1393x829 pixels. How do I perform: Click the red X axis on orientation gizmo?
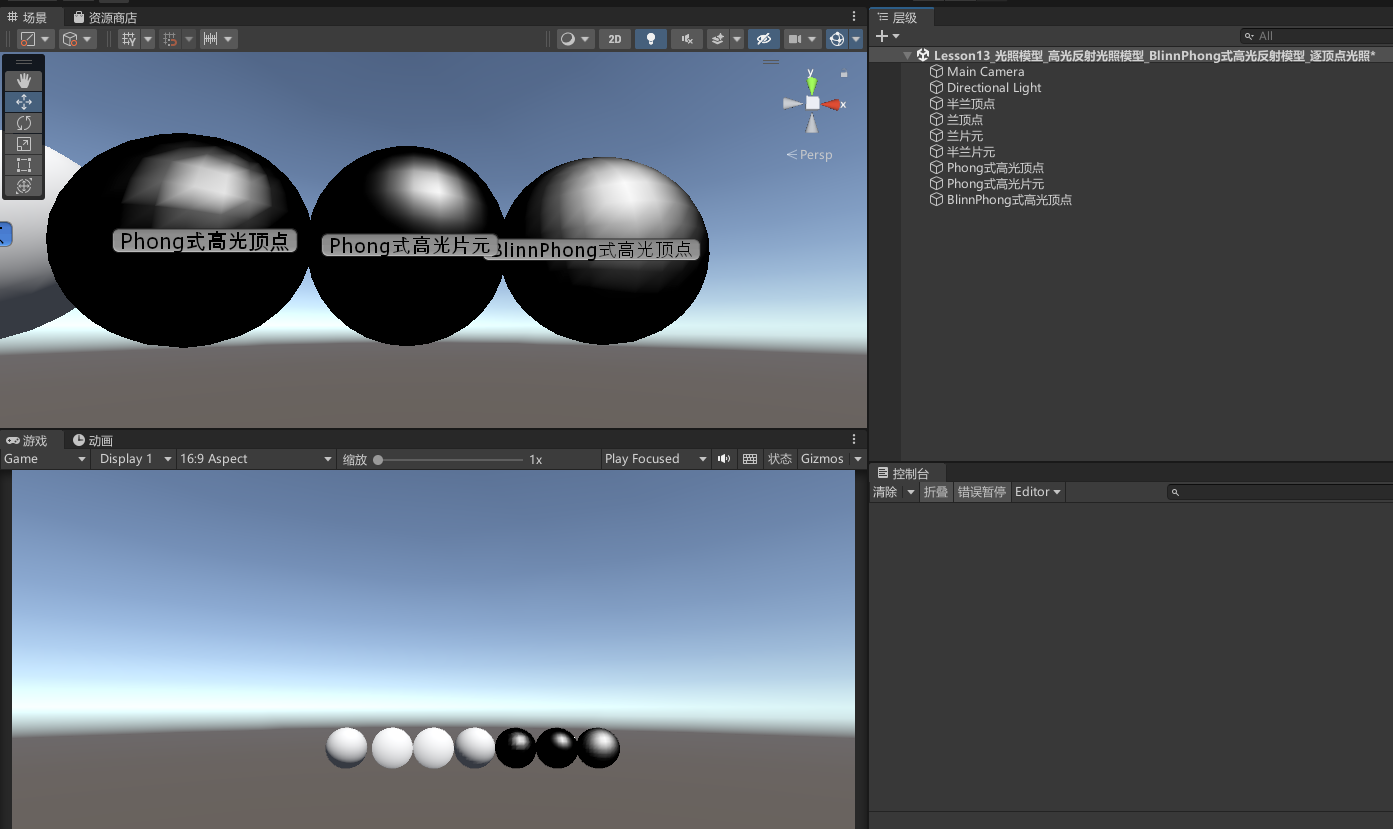click(x=832, y=104)
